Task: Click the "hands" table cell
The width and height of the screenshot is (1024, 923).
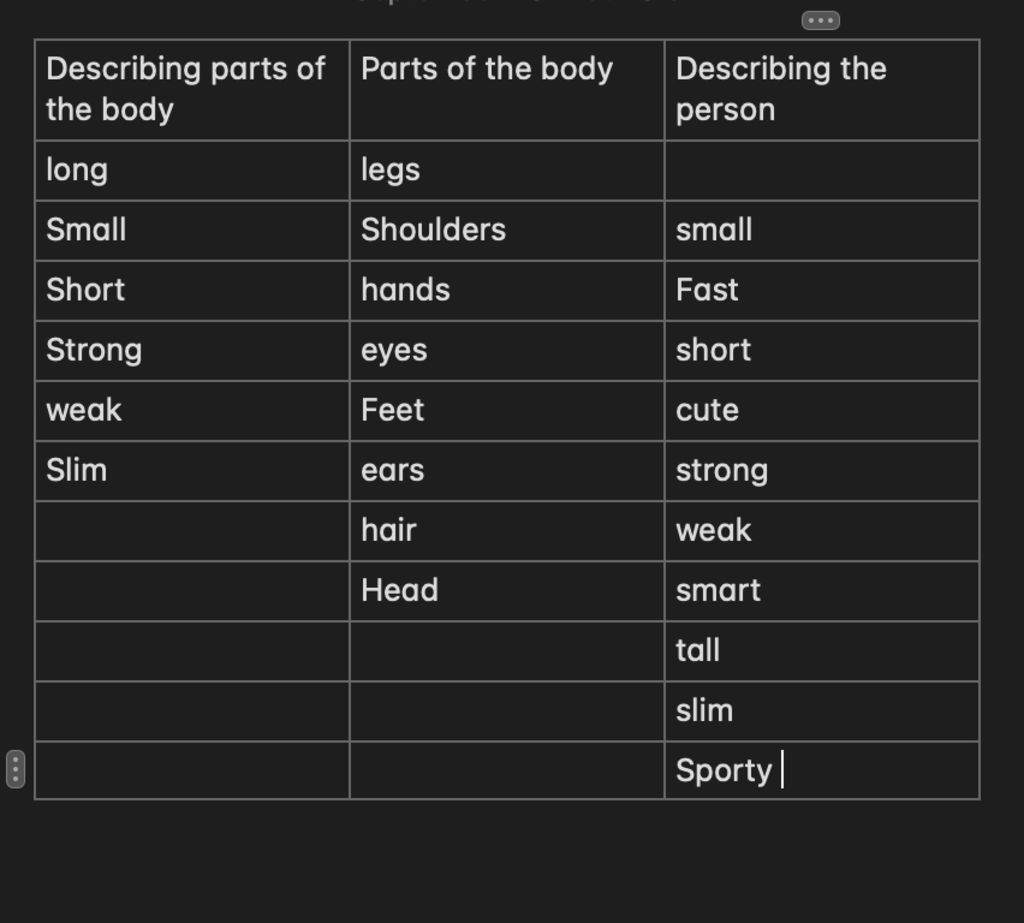Action: coord(506,290)
